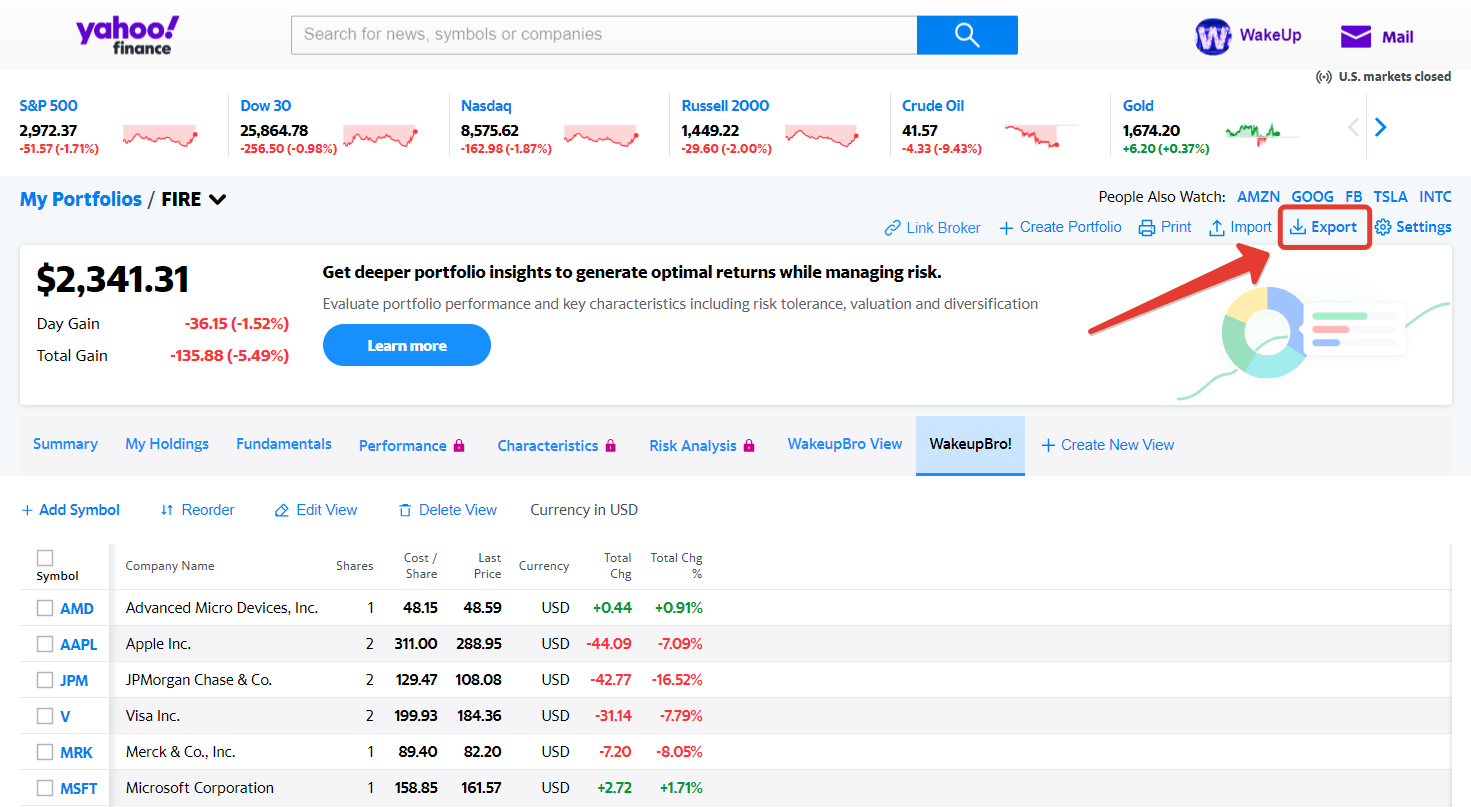This screenshot has width=1471, height=807.
Task: Open INTC from People Also Watch
Action: [1435, 197]
